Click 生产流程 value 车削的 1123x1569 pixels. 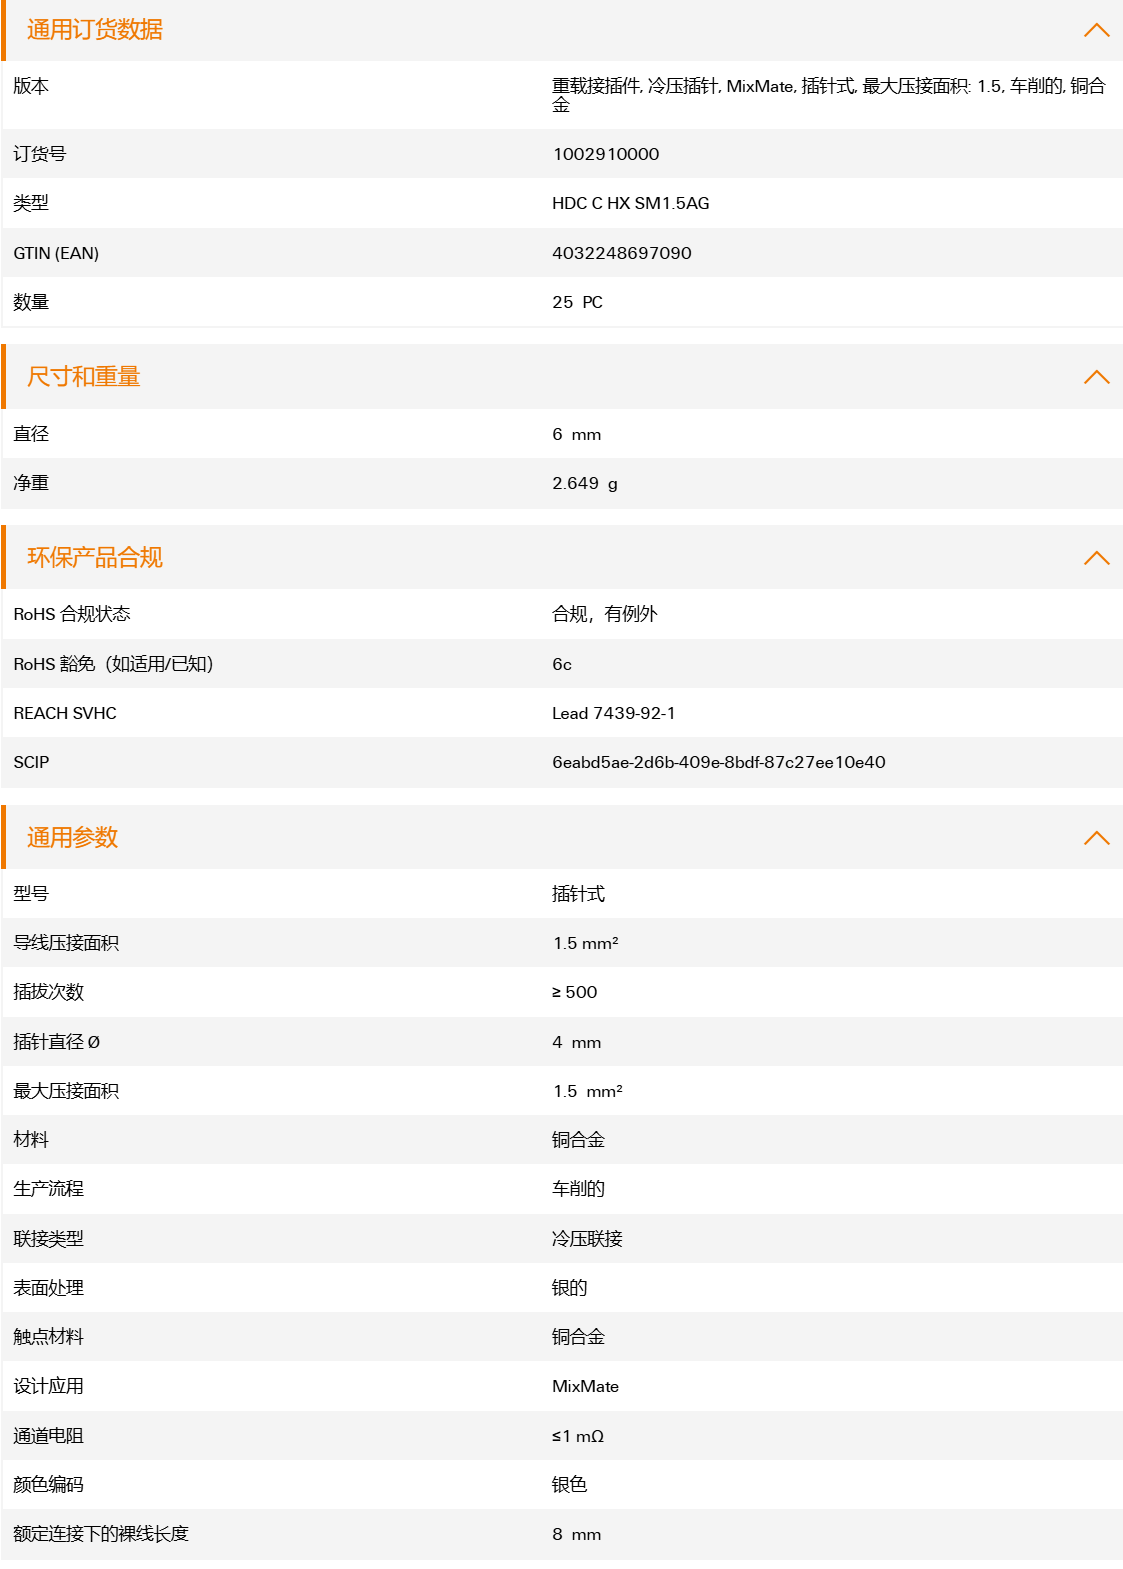[x=579, y=1189]
